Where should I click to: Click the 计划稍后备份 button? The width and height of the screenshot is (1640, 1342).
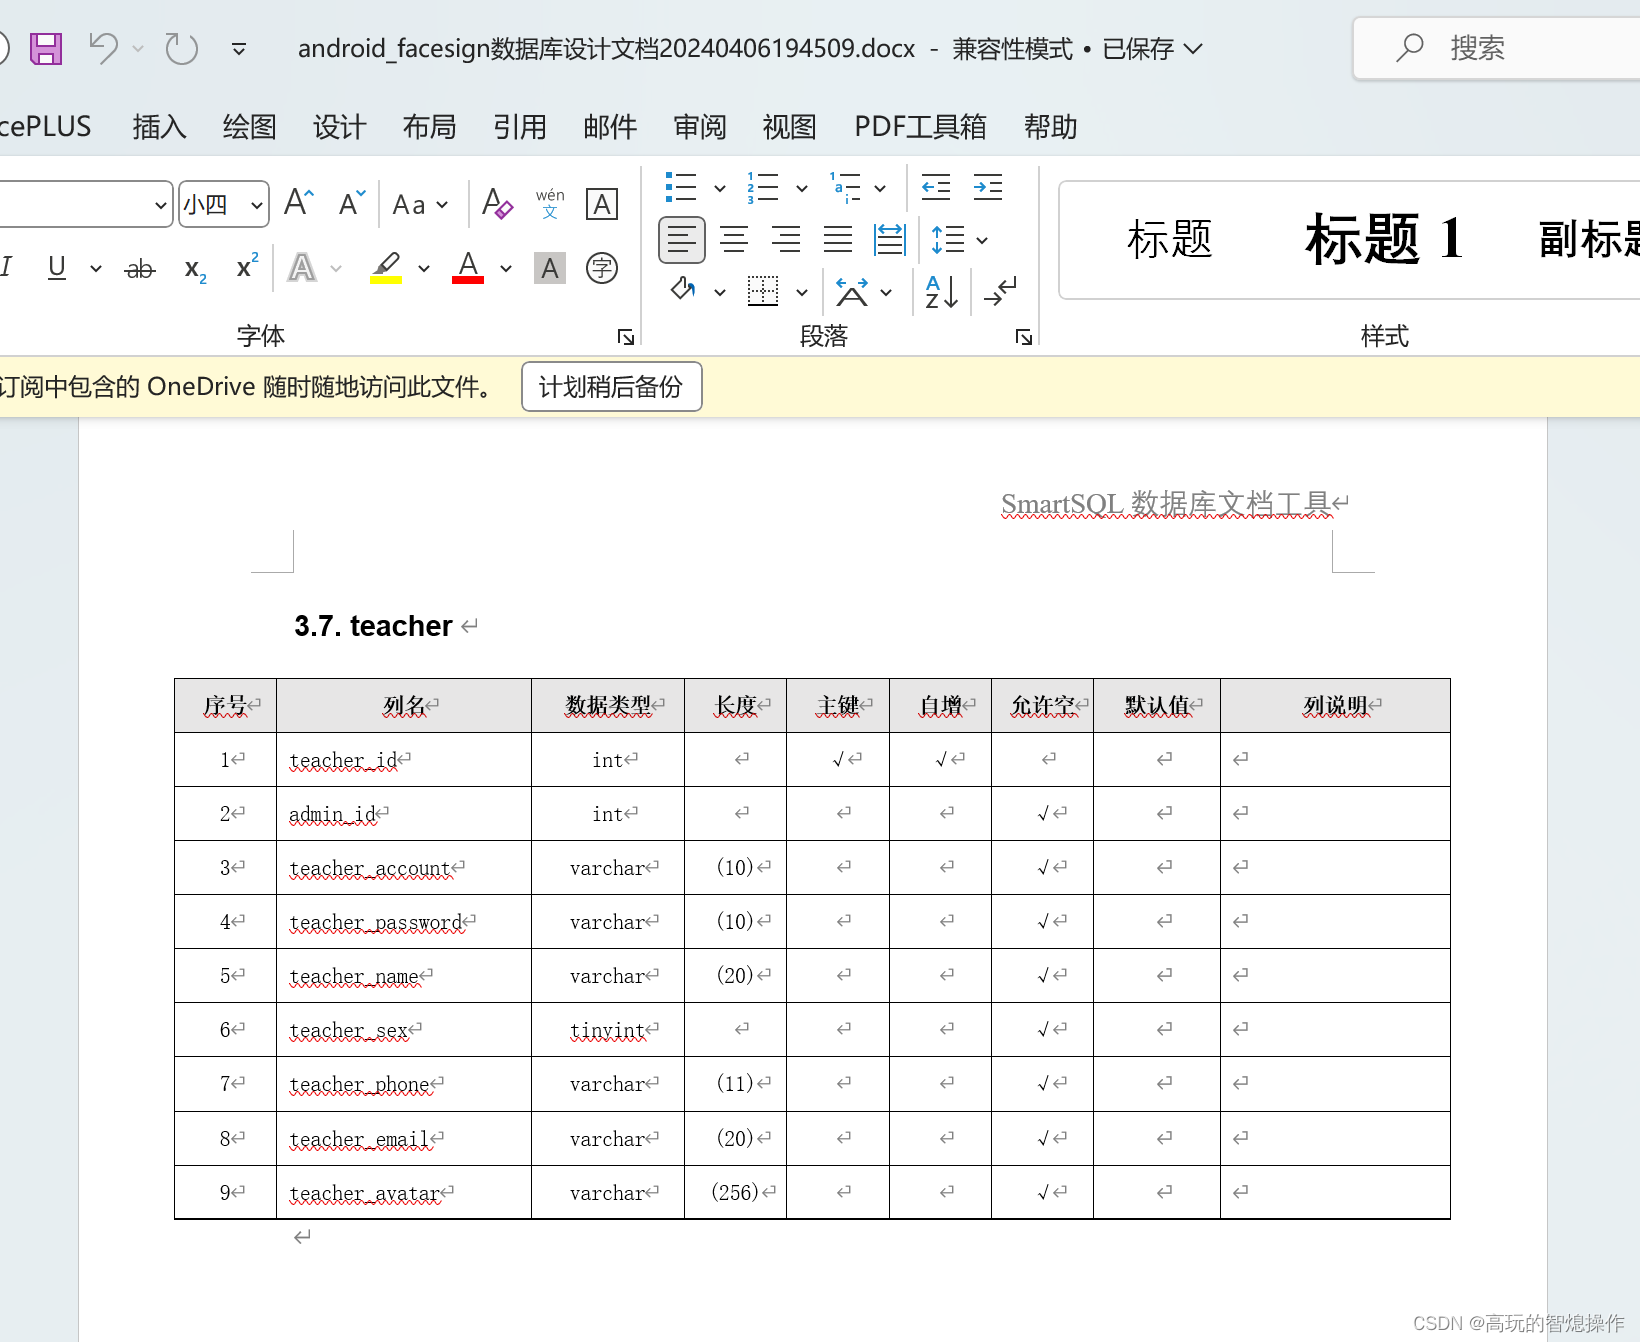click(x=611, y=387)
